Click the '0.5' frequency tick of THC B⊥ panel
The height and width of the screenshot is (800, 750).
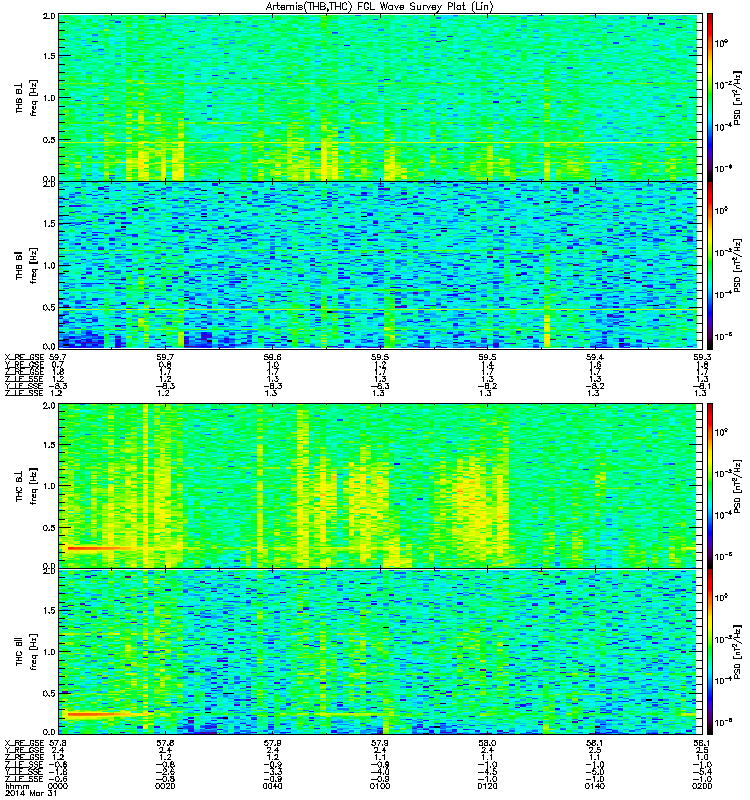(x=49, y=528)
